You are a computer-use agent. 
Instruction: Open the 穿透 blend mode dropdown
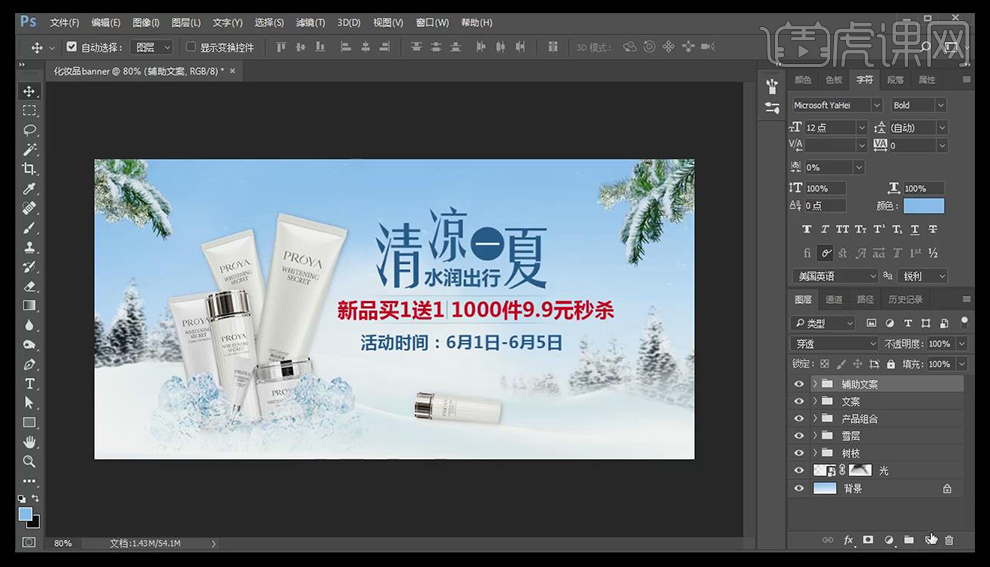click(x=834, y=344)
